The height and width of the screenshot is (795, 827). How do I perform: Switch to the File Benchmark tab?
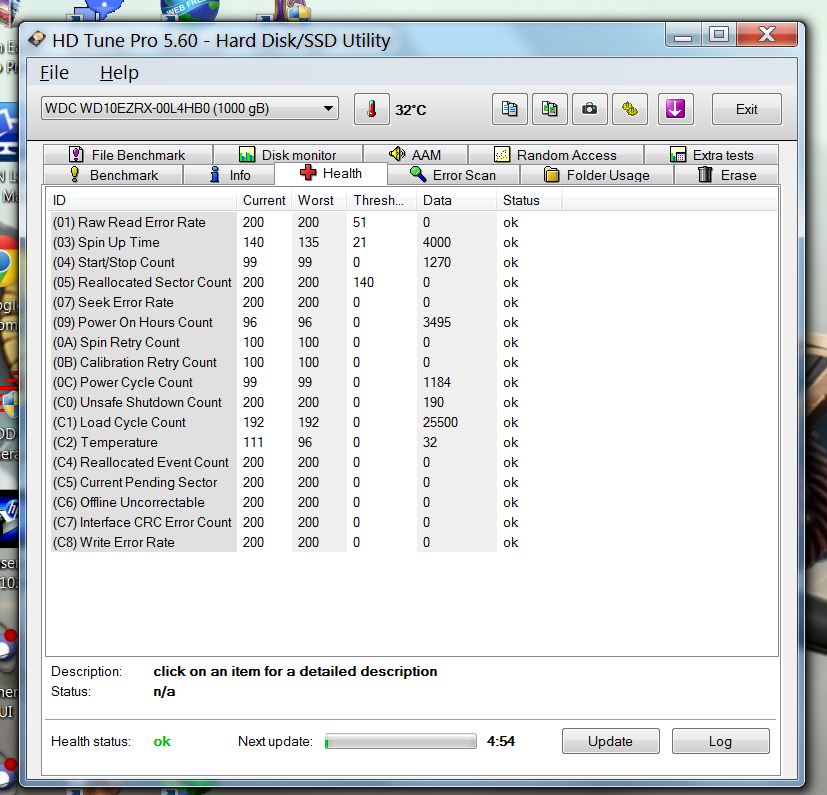(128, 155)
